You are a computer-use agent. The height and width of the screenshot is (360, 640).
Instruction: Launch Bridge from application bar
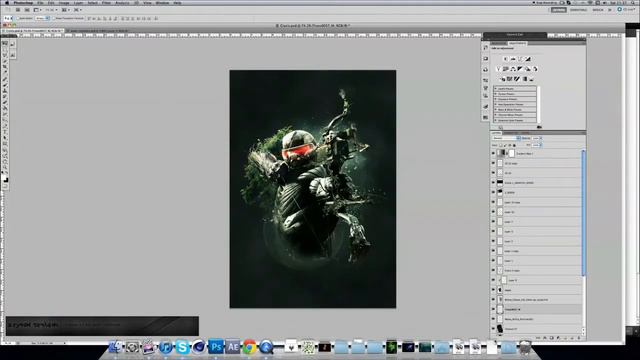click(18, 10)
